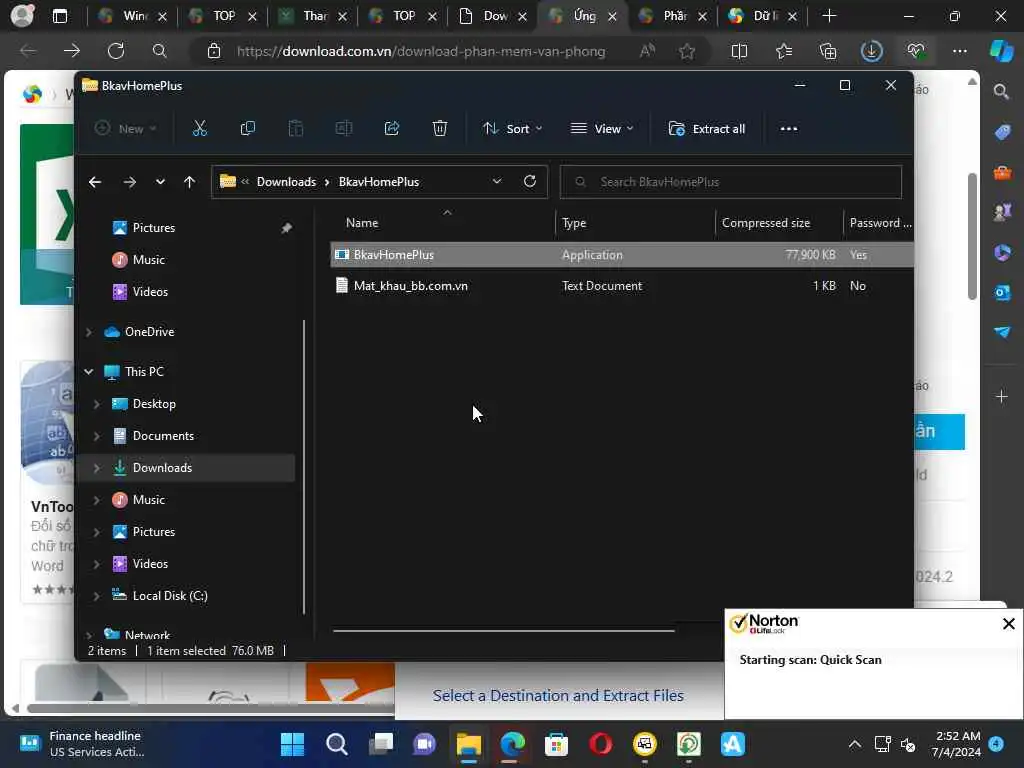Click the file list horizontal scrollbar
Screen dimensions: 1024x768
click(503, 631)
